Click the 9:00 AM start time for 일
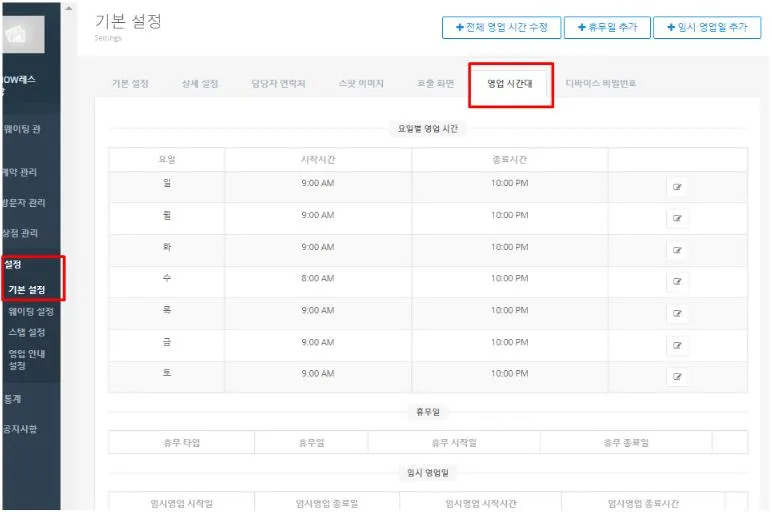 (x=318, y=183)
